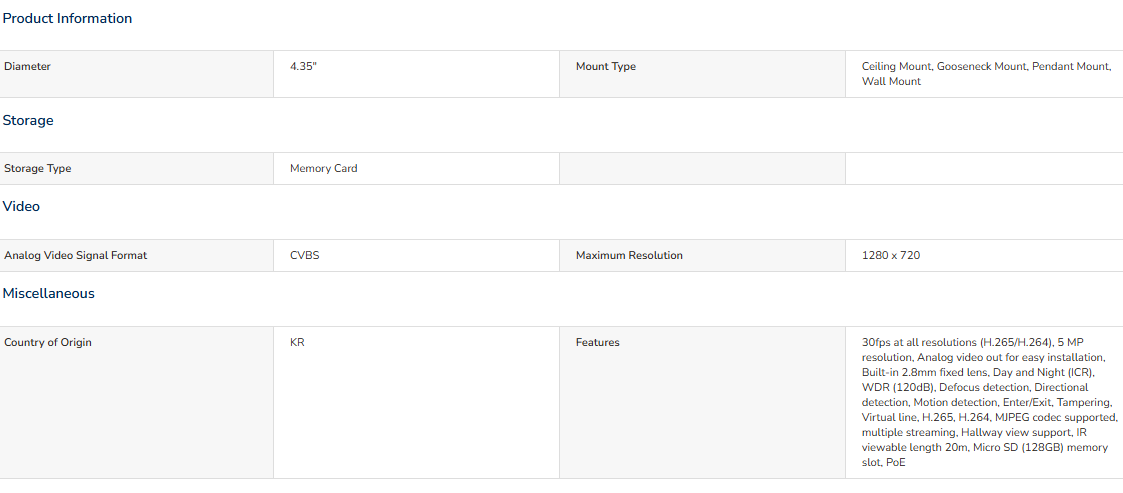Click the Storage section heading
This screenshot has height=493, width=1123.
(28, 120)
